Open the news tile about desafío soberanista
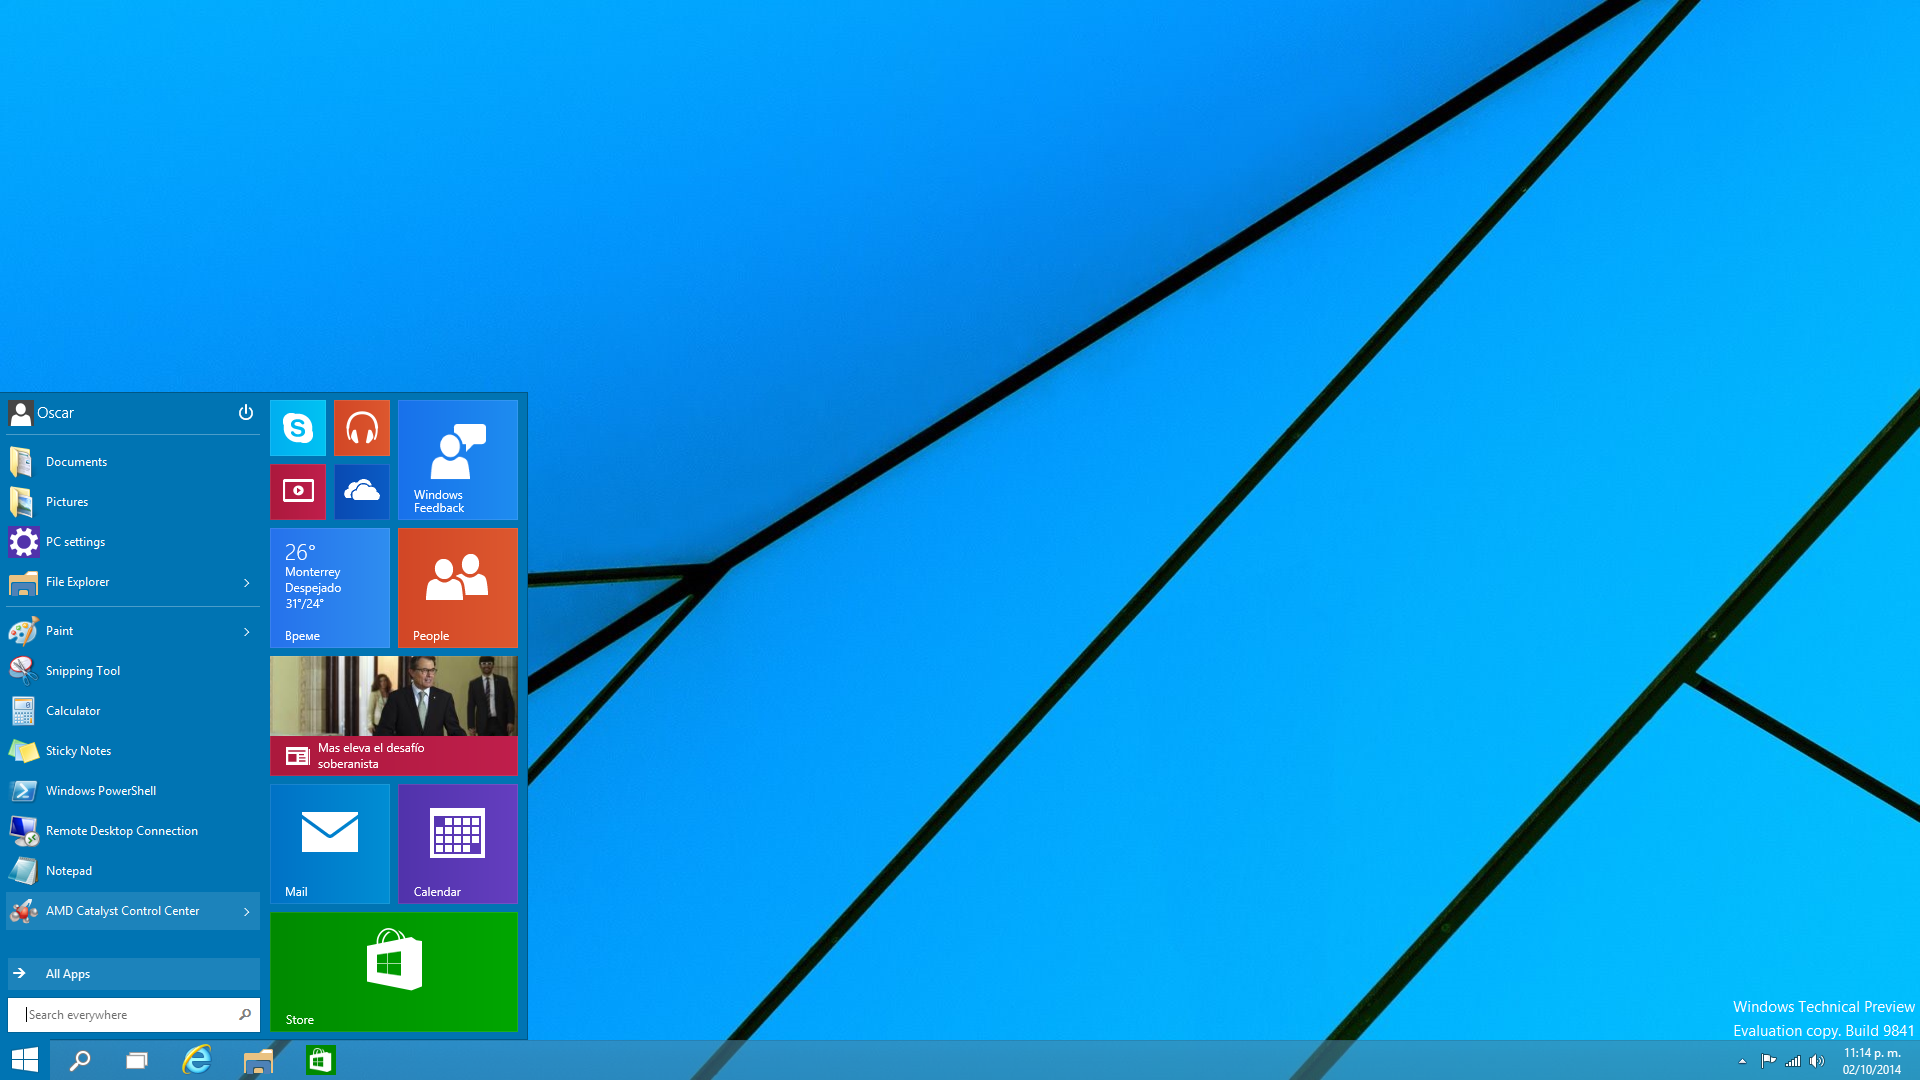Image resolution: width=1920 pixels, height=1080 pixels. (393, 715)
